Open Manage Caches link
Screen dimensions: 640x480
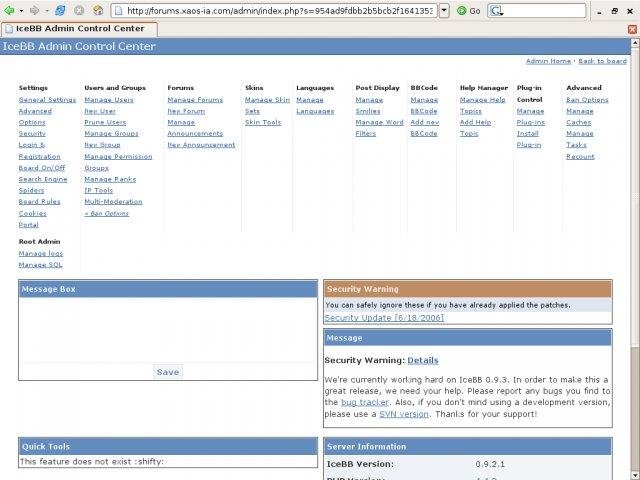(x=580, y=117)
